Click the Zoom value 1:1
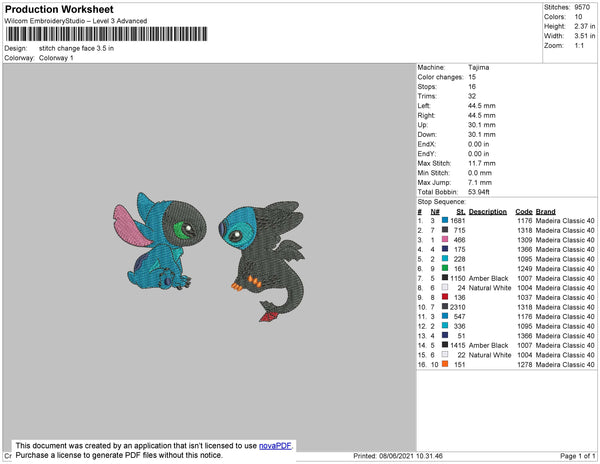 (579, 46)
